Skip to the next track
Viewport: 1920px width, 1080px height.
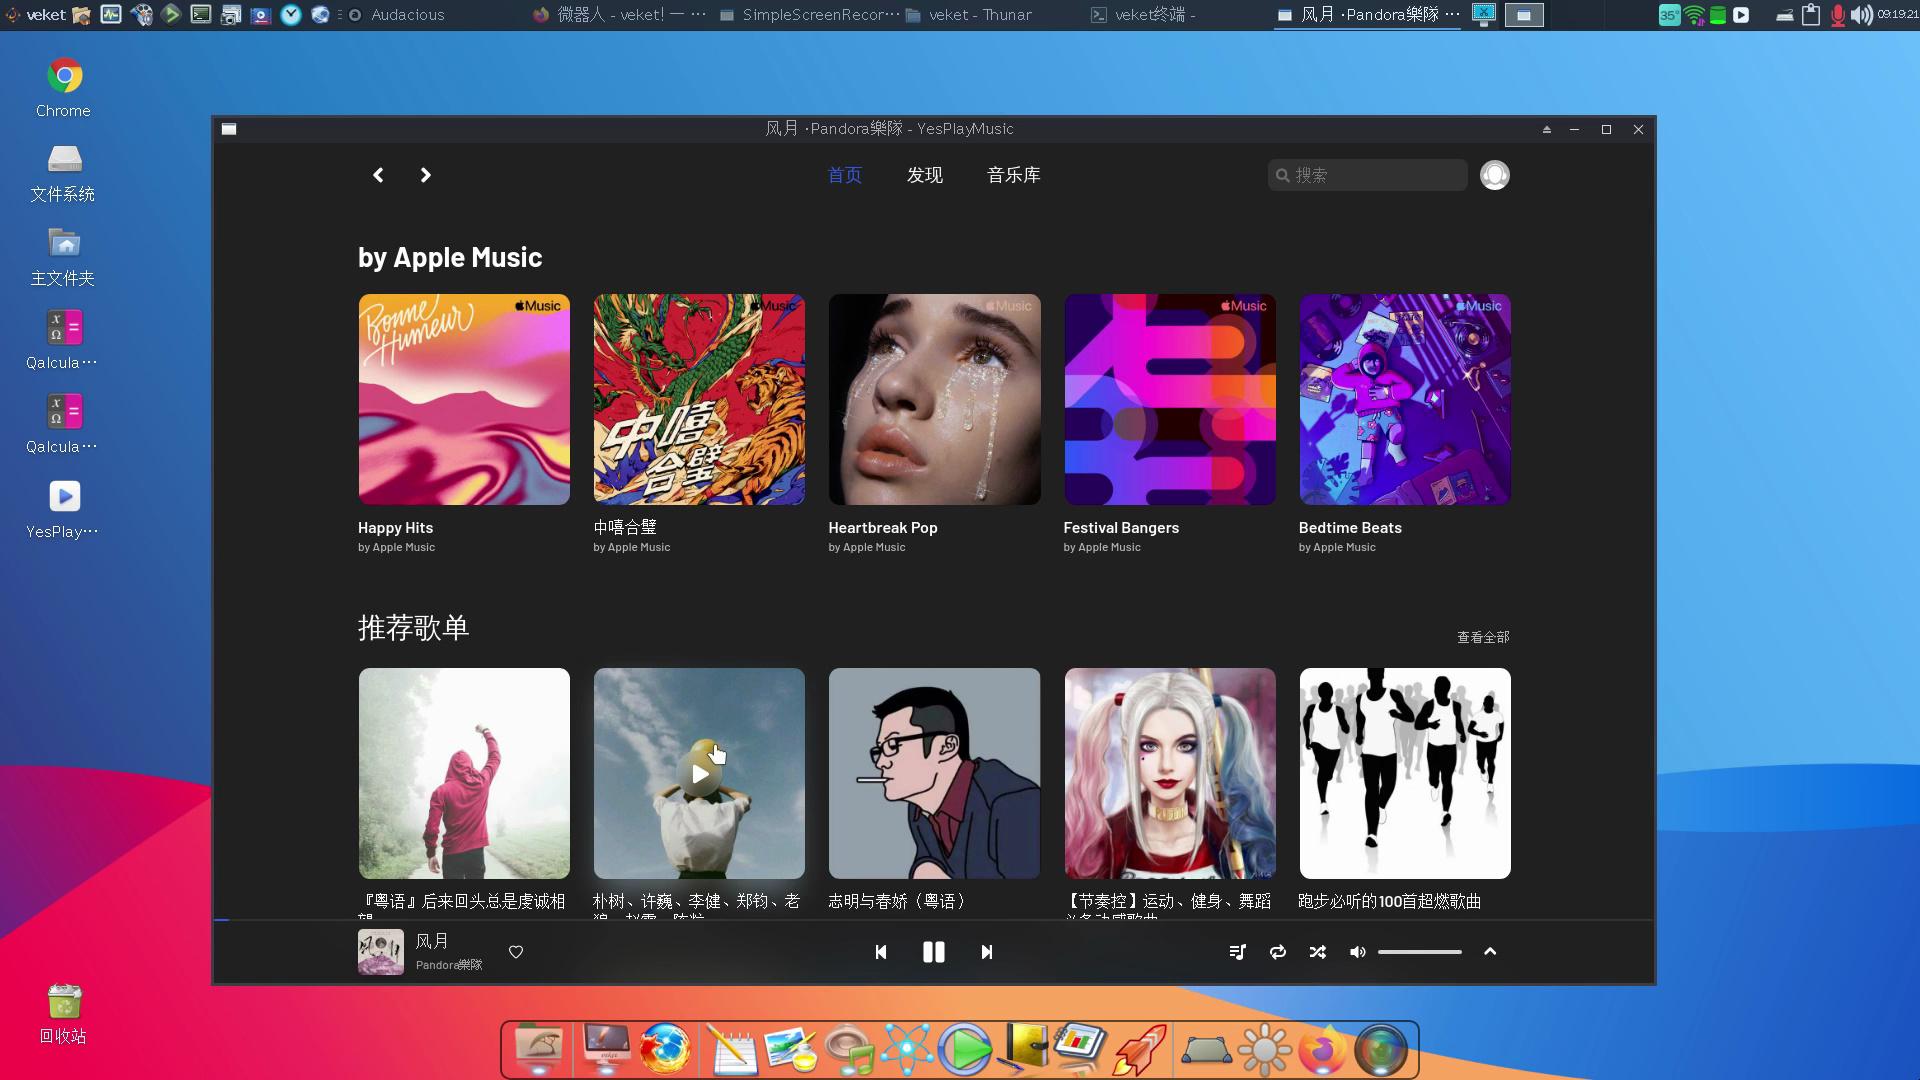point(987,952)
